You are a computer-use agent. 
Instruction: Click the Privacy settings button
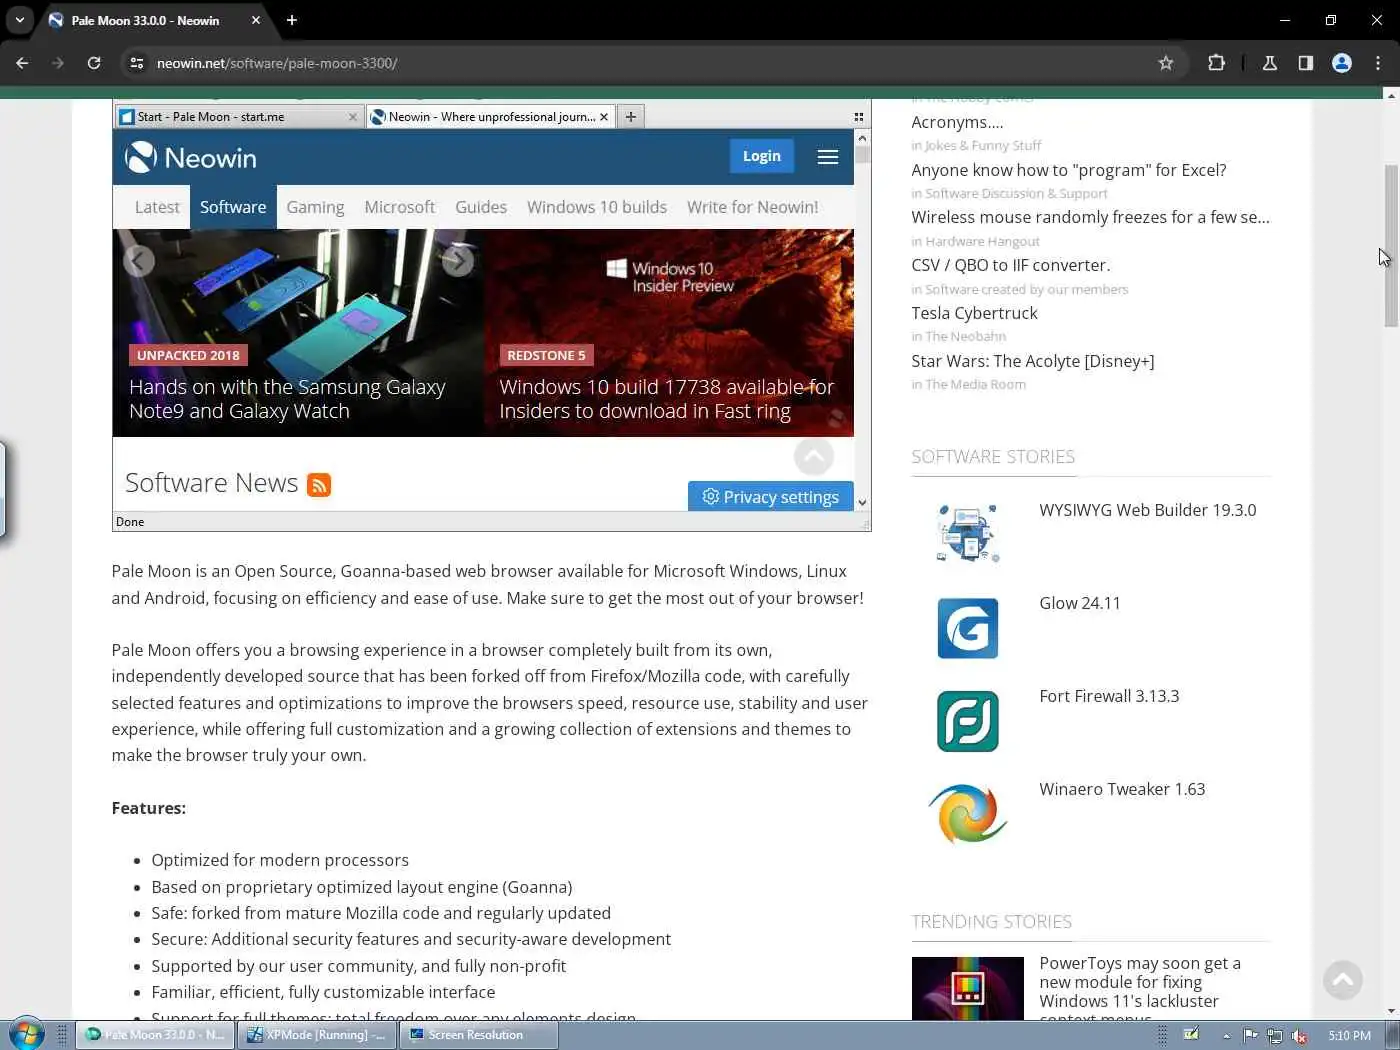coord(770,497)
